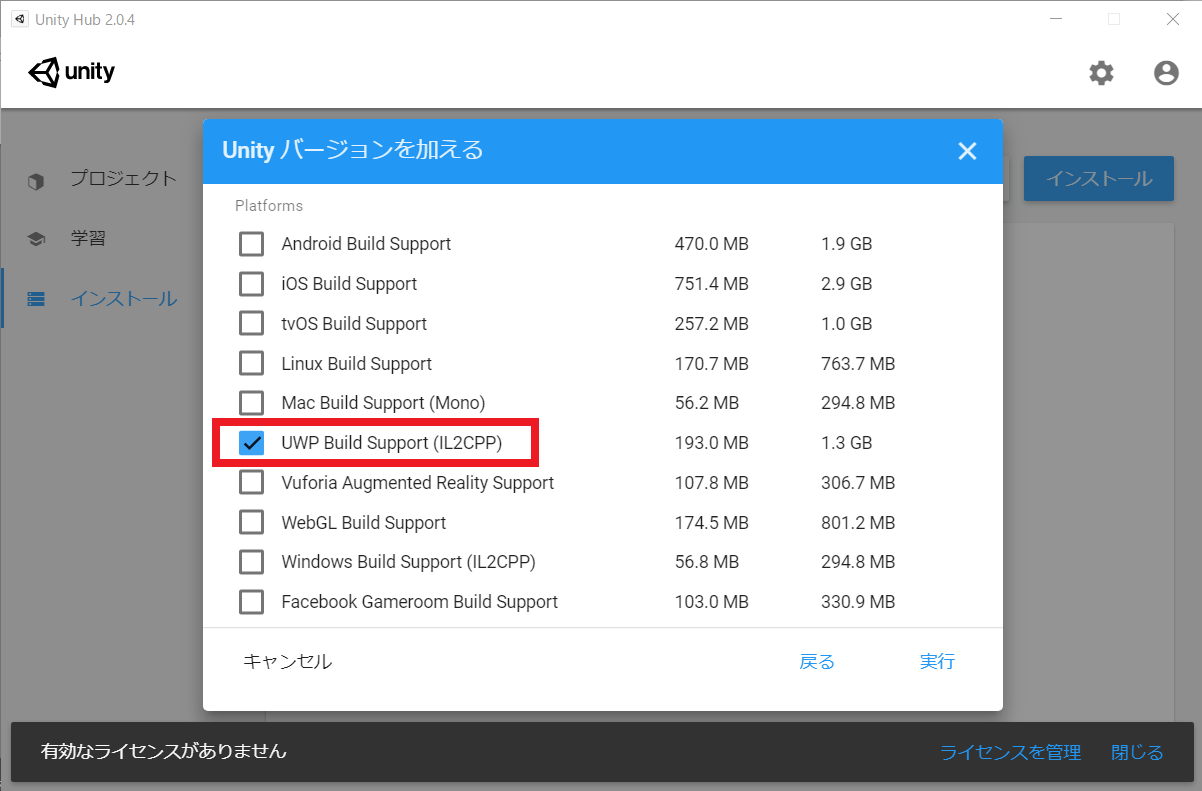Screen dimensions: 1202x791
Task: Click the Platforms section heading
Action: (x=269, y=206)
